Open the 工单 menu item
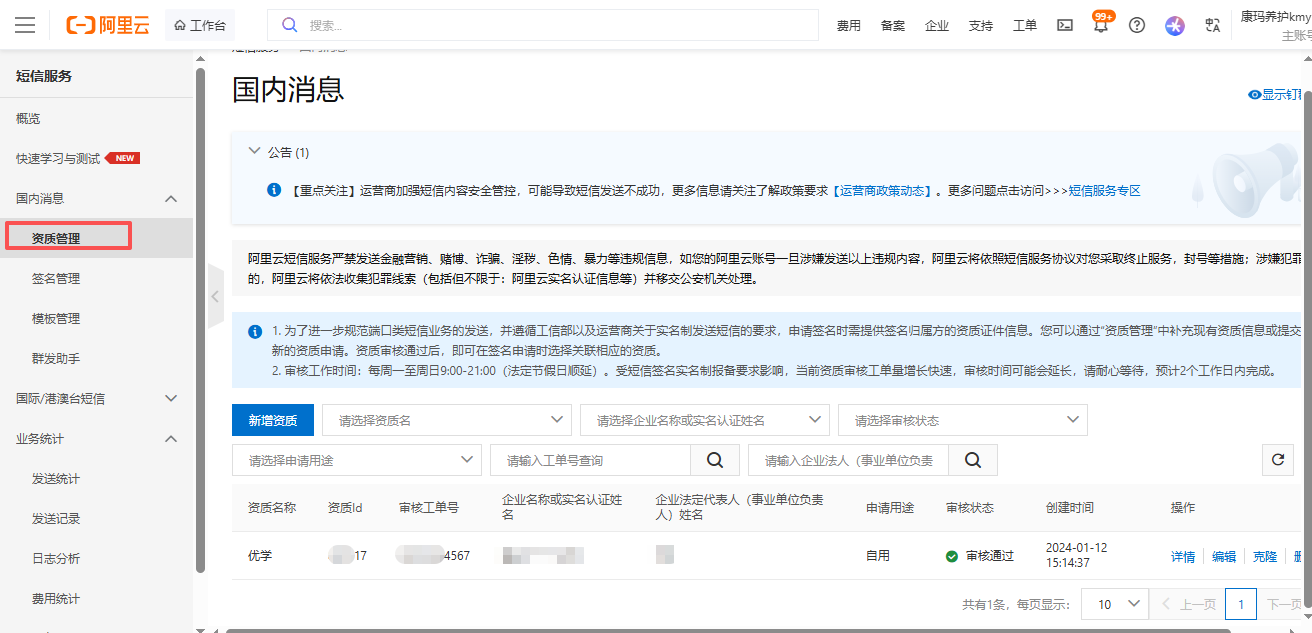 1024,24
